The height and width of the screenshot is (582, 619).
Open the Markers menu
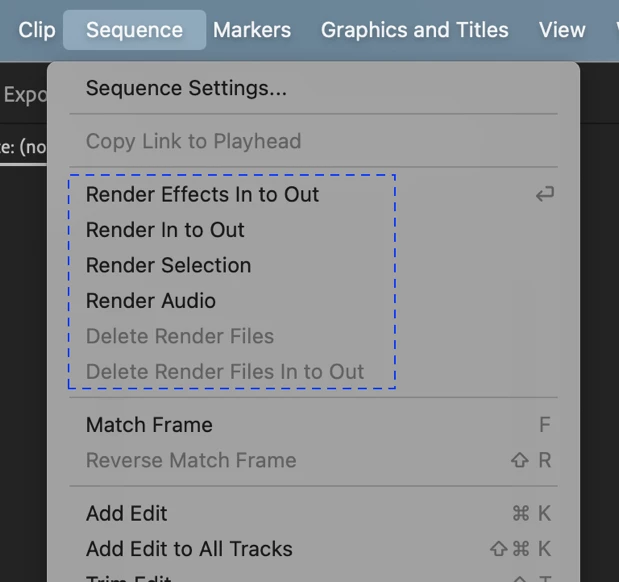[x=252, y=30]
